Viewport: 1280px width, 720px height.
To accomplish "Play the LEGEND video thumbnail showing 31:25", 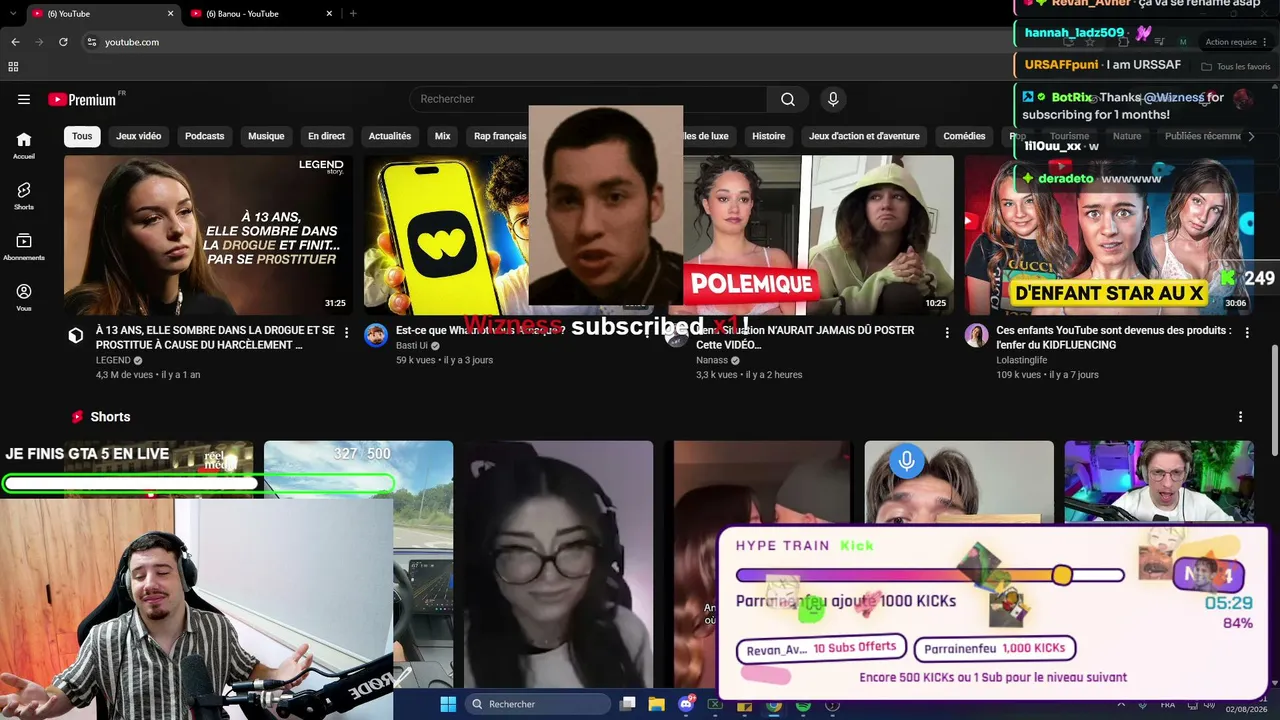I will tap(208, 235).
